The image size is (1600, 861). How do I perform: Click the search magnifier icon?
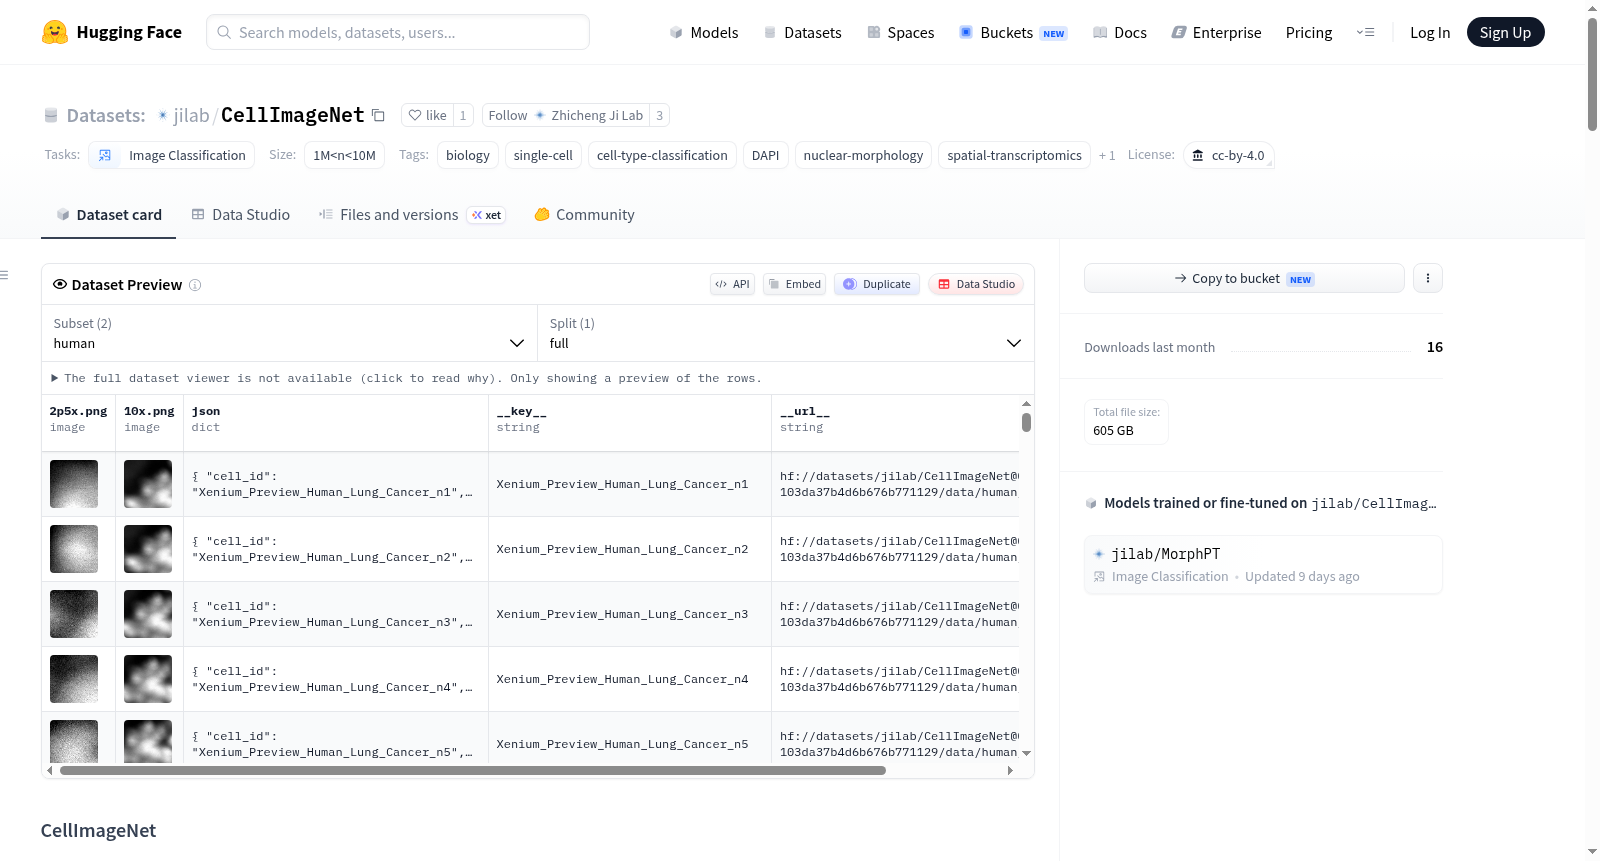(225, 32)
